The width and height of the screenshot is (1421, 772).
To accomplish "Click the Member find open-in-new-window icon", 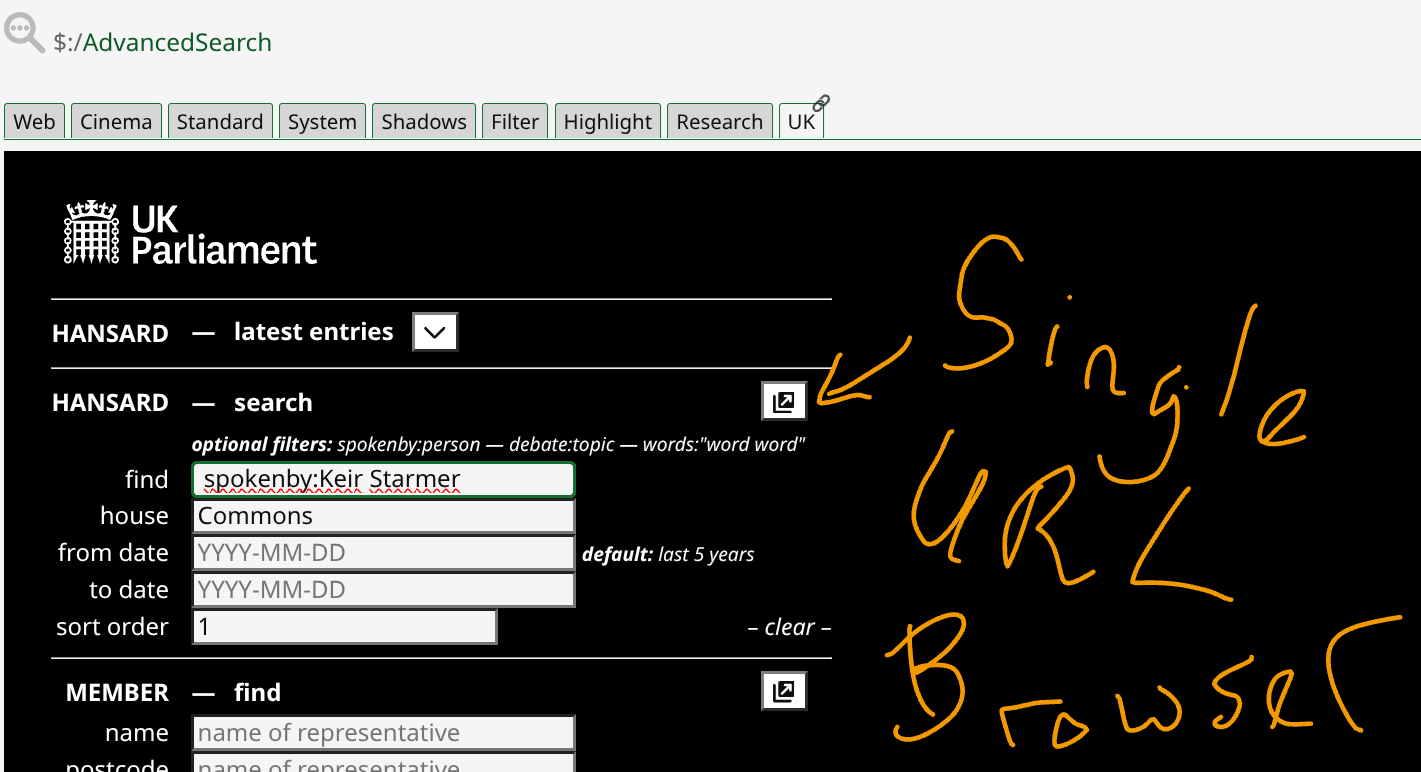I will [x=784, y=691].
